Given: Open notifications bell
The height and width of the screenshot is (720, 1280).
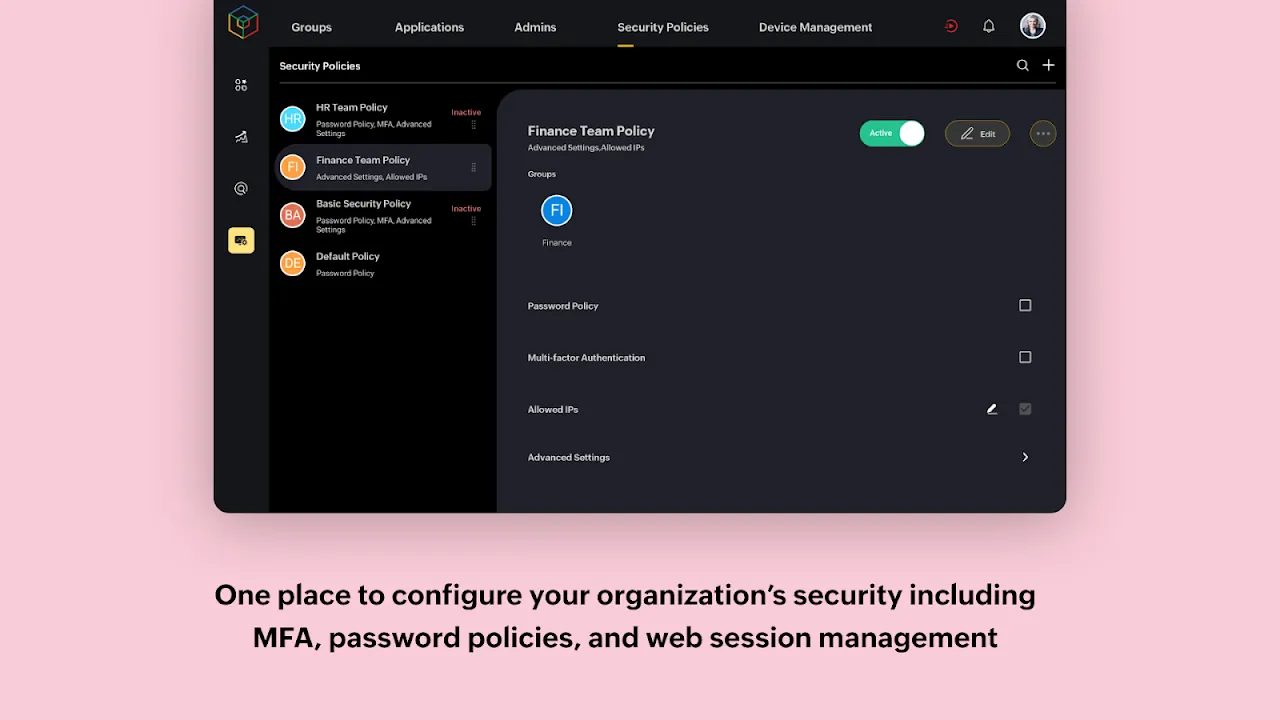Looking at the screenshot, I should (989, 27).
